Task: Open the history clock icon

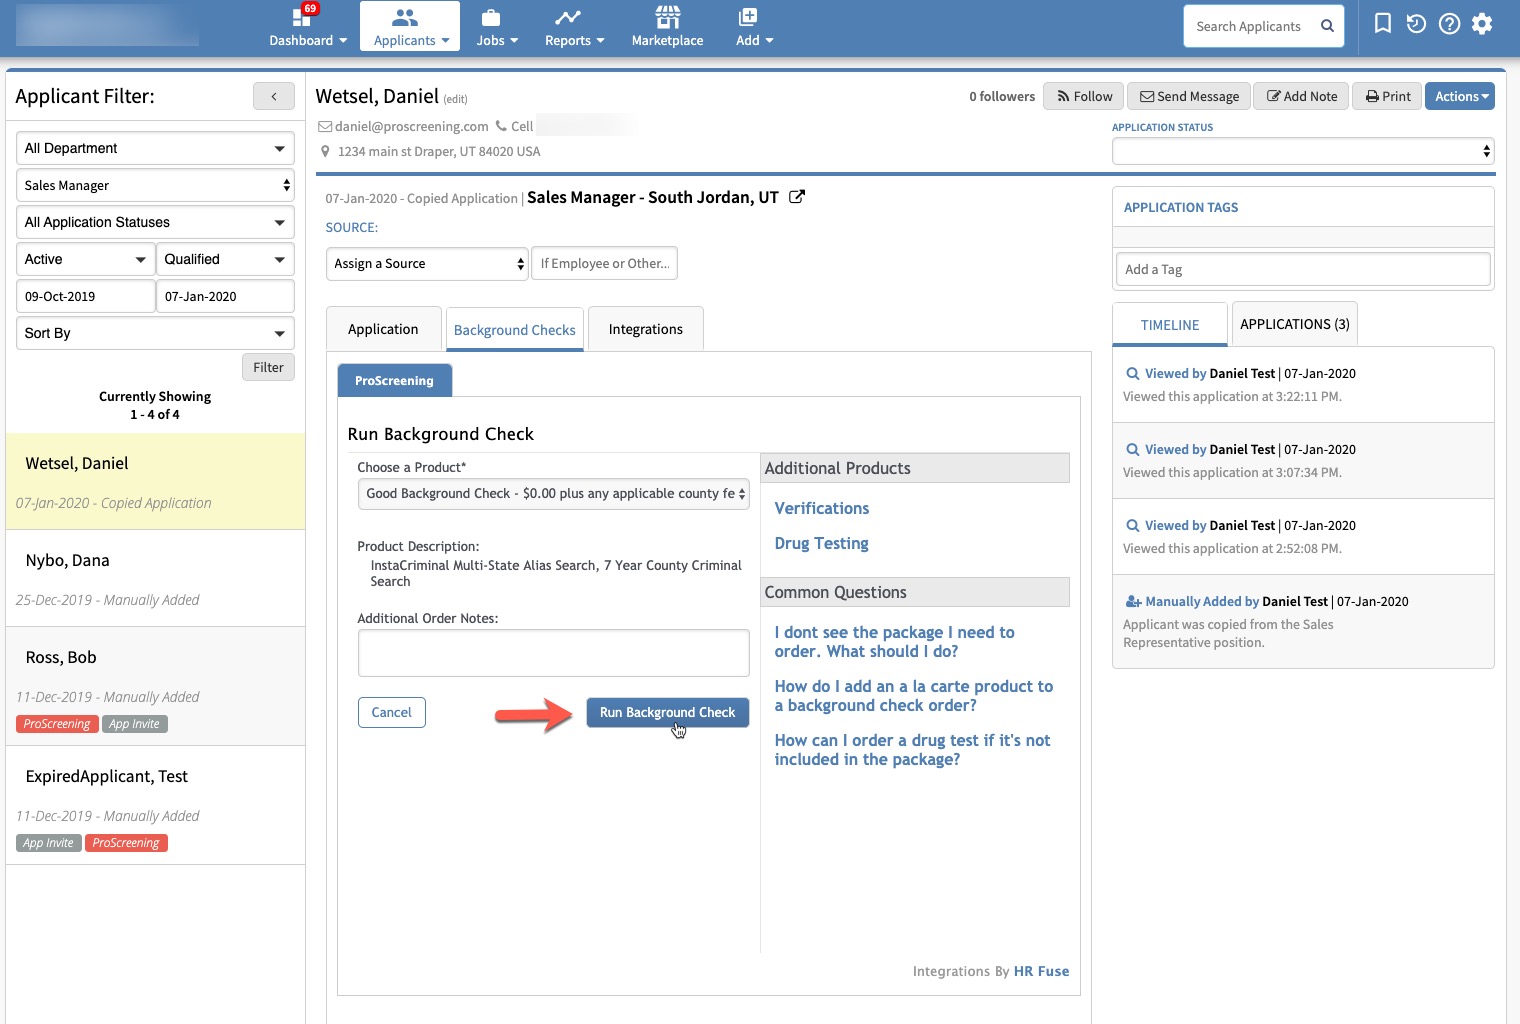Action: 1416,24
